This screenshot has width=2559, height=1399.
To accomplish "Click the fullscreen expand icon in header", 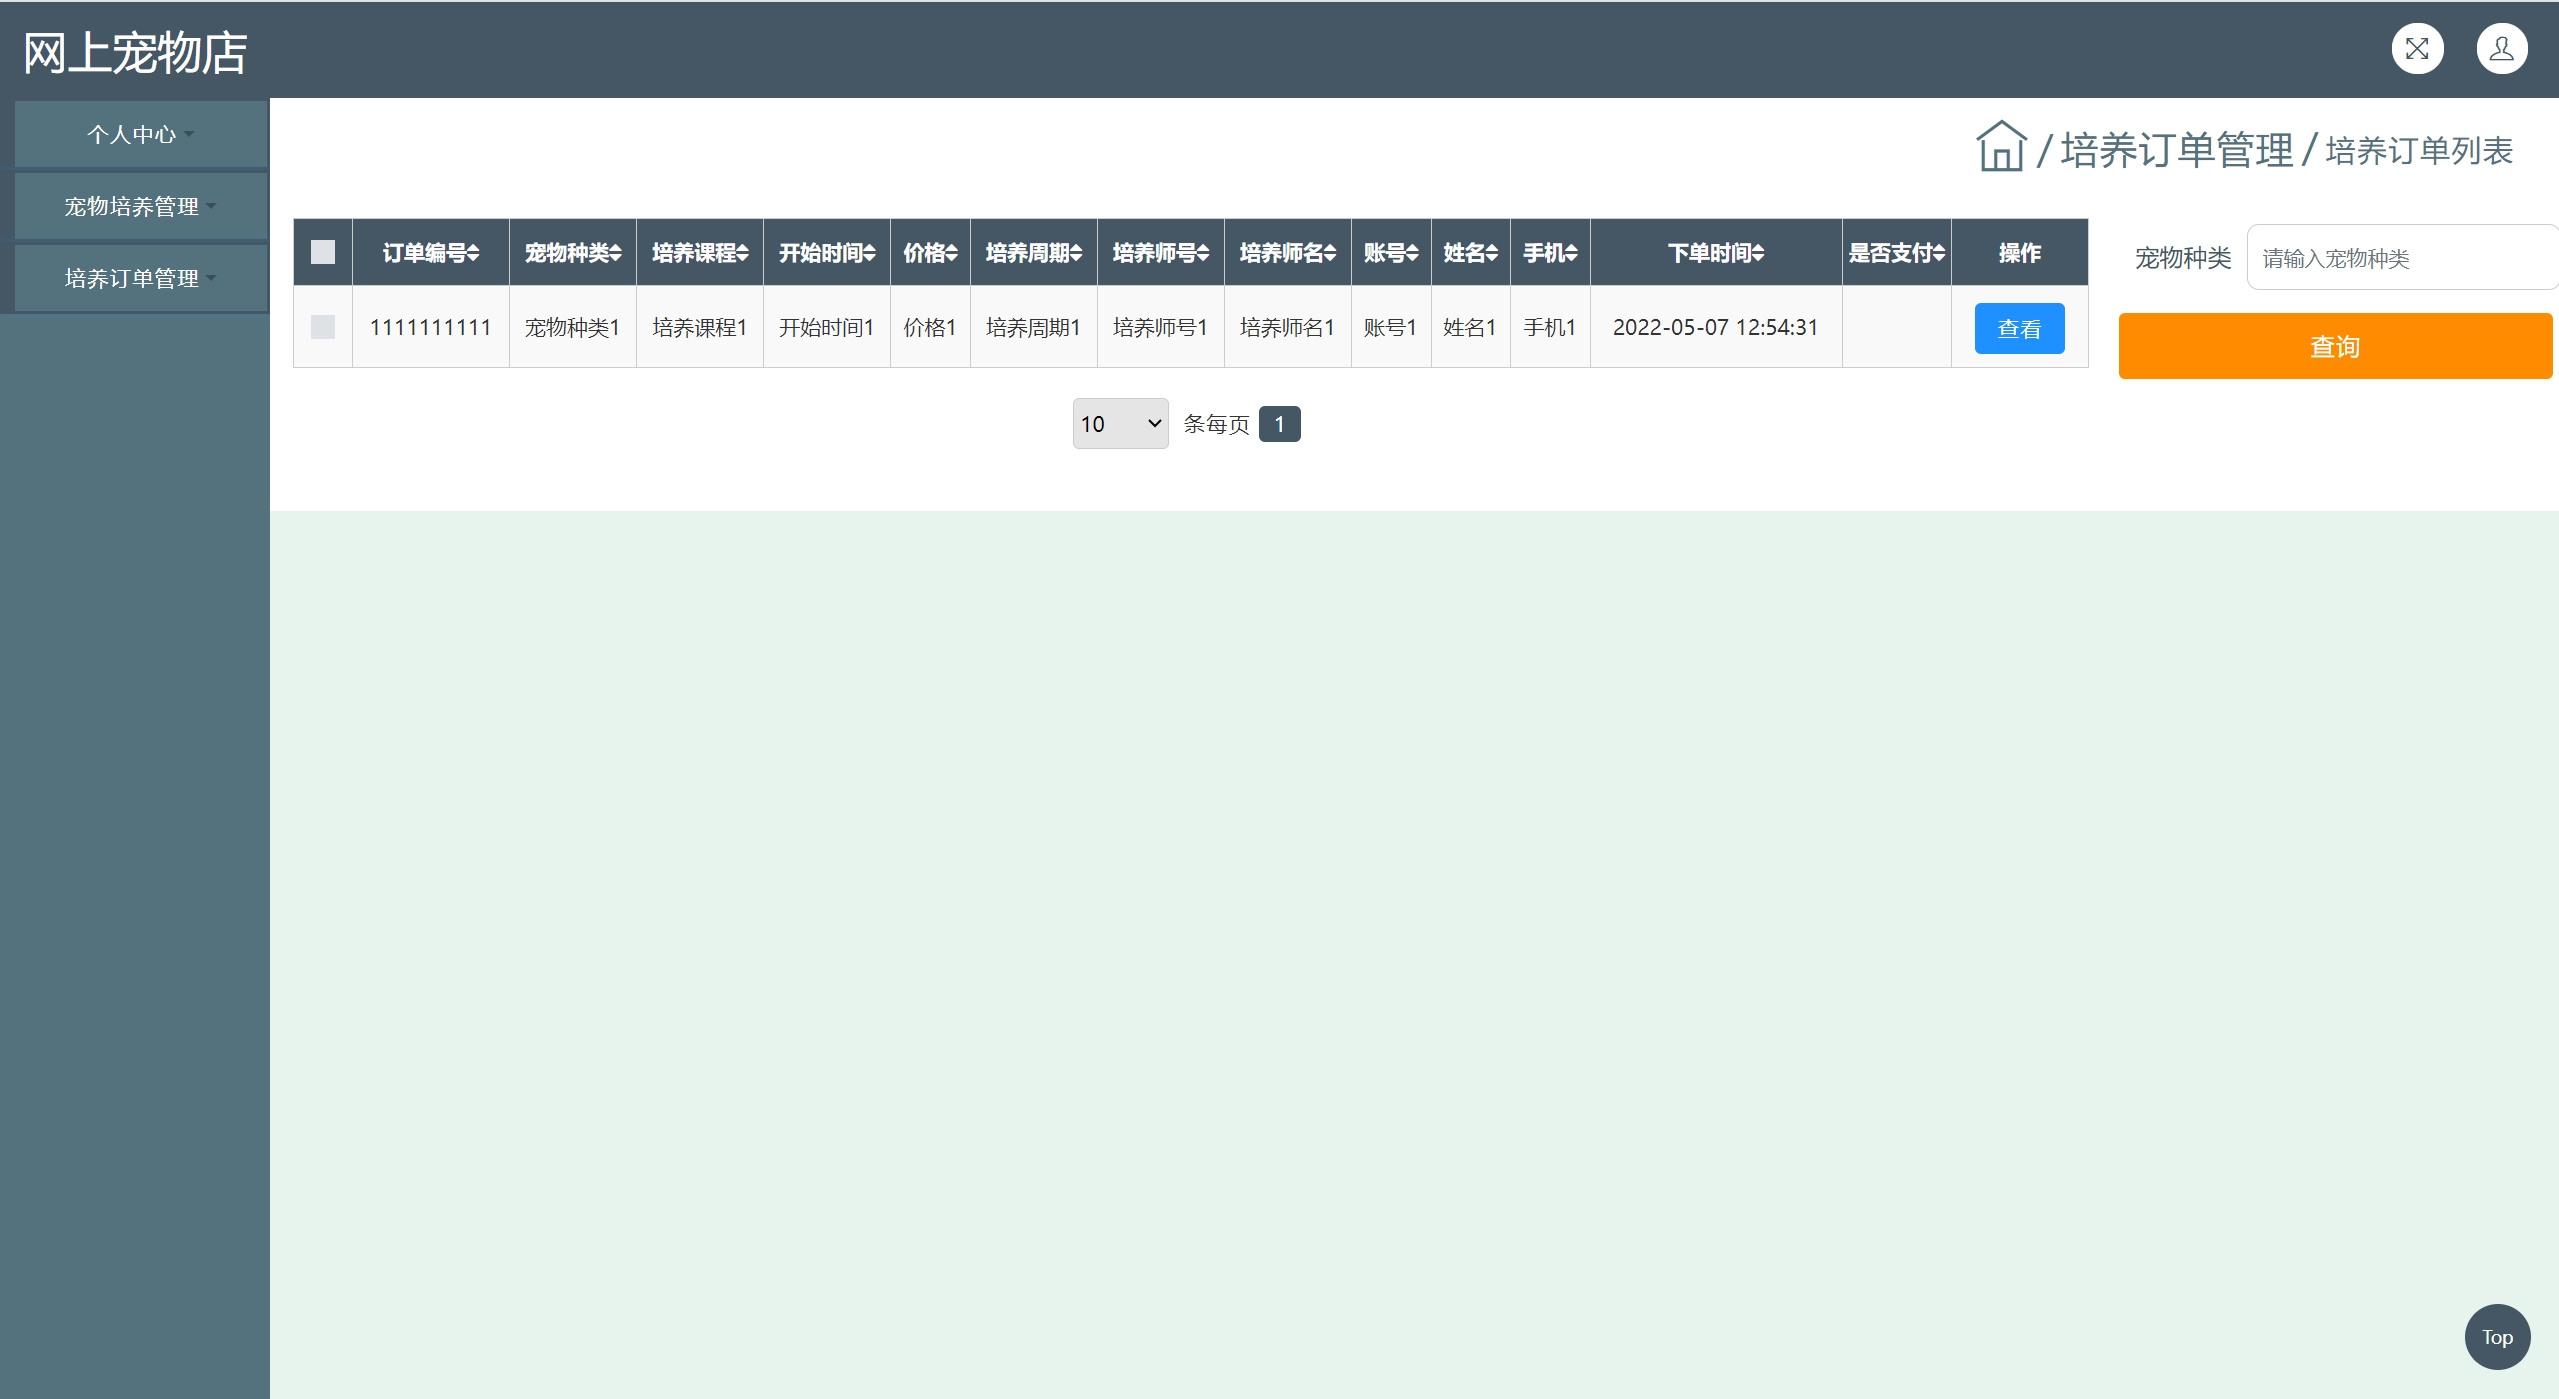I will click(x=2417, y=49).
